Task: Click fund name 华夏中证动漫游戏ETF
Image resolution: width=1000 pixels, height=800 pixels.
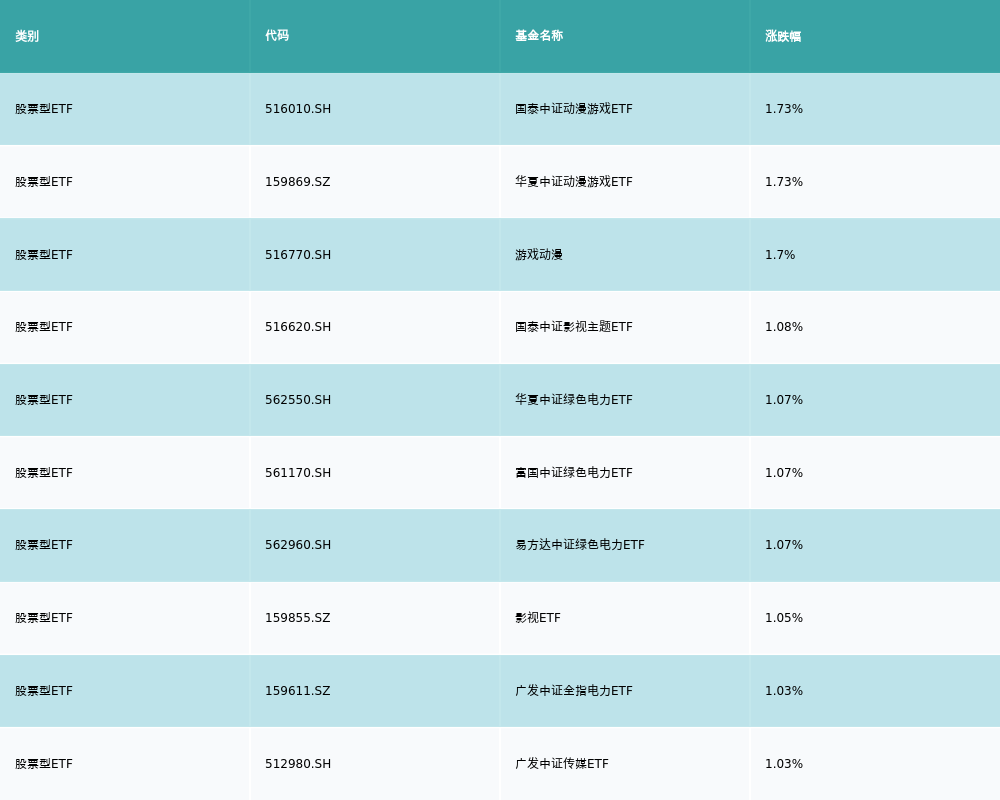Action: point(574,182)
